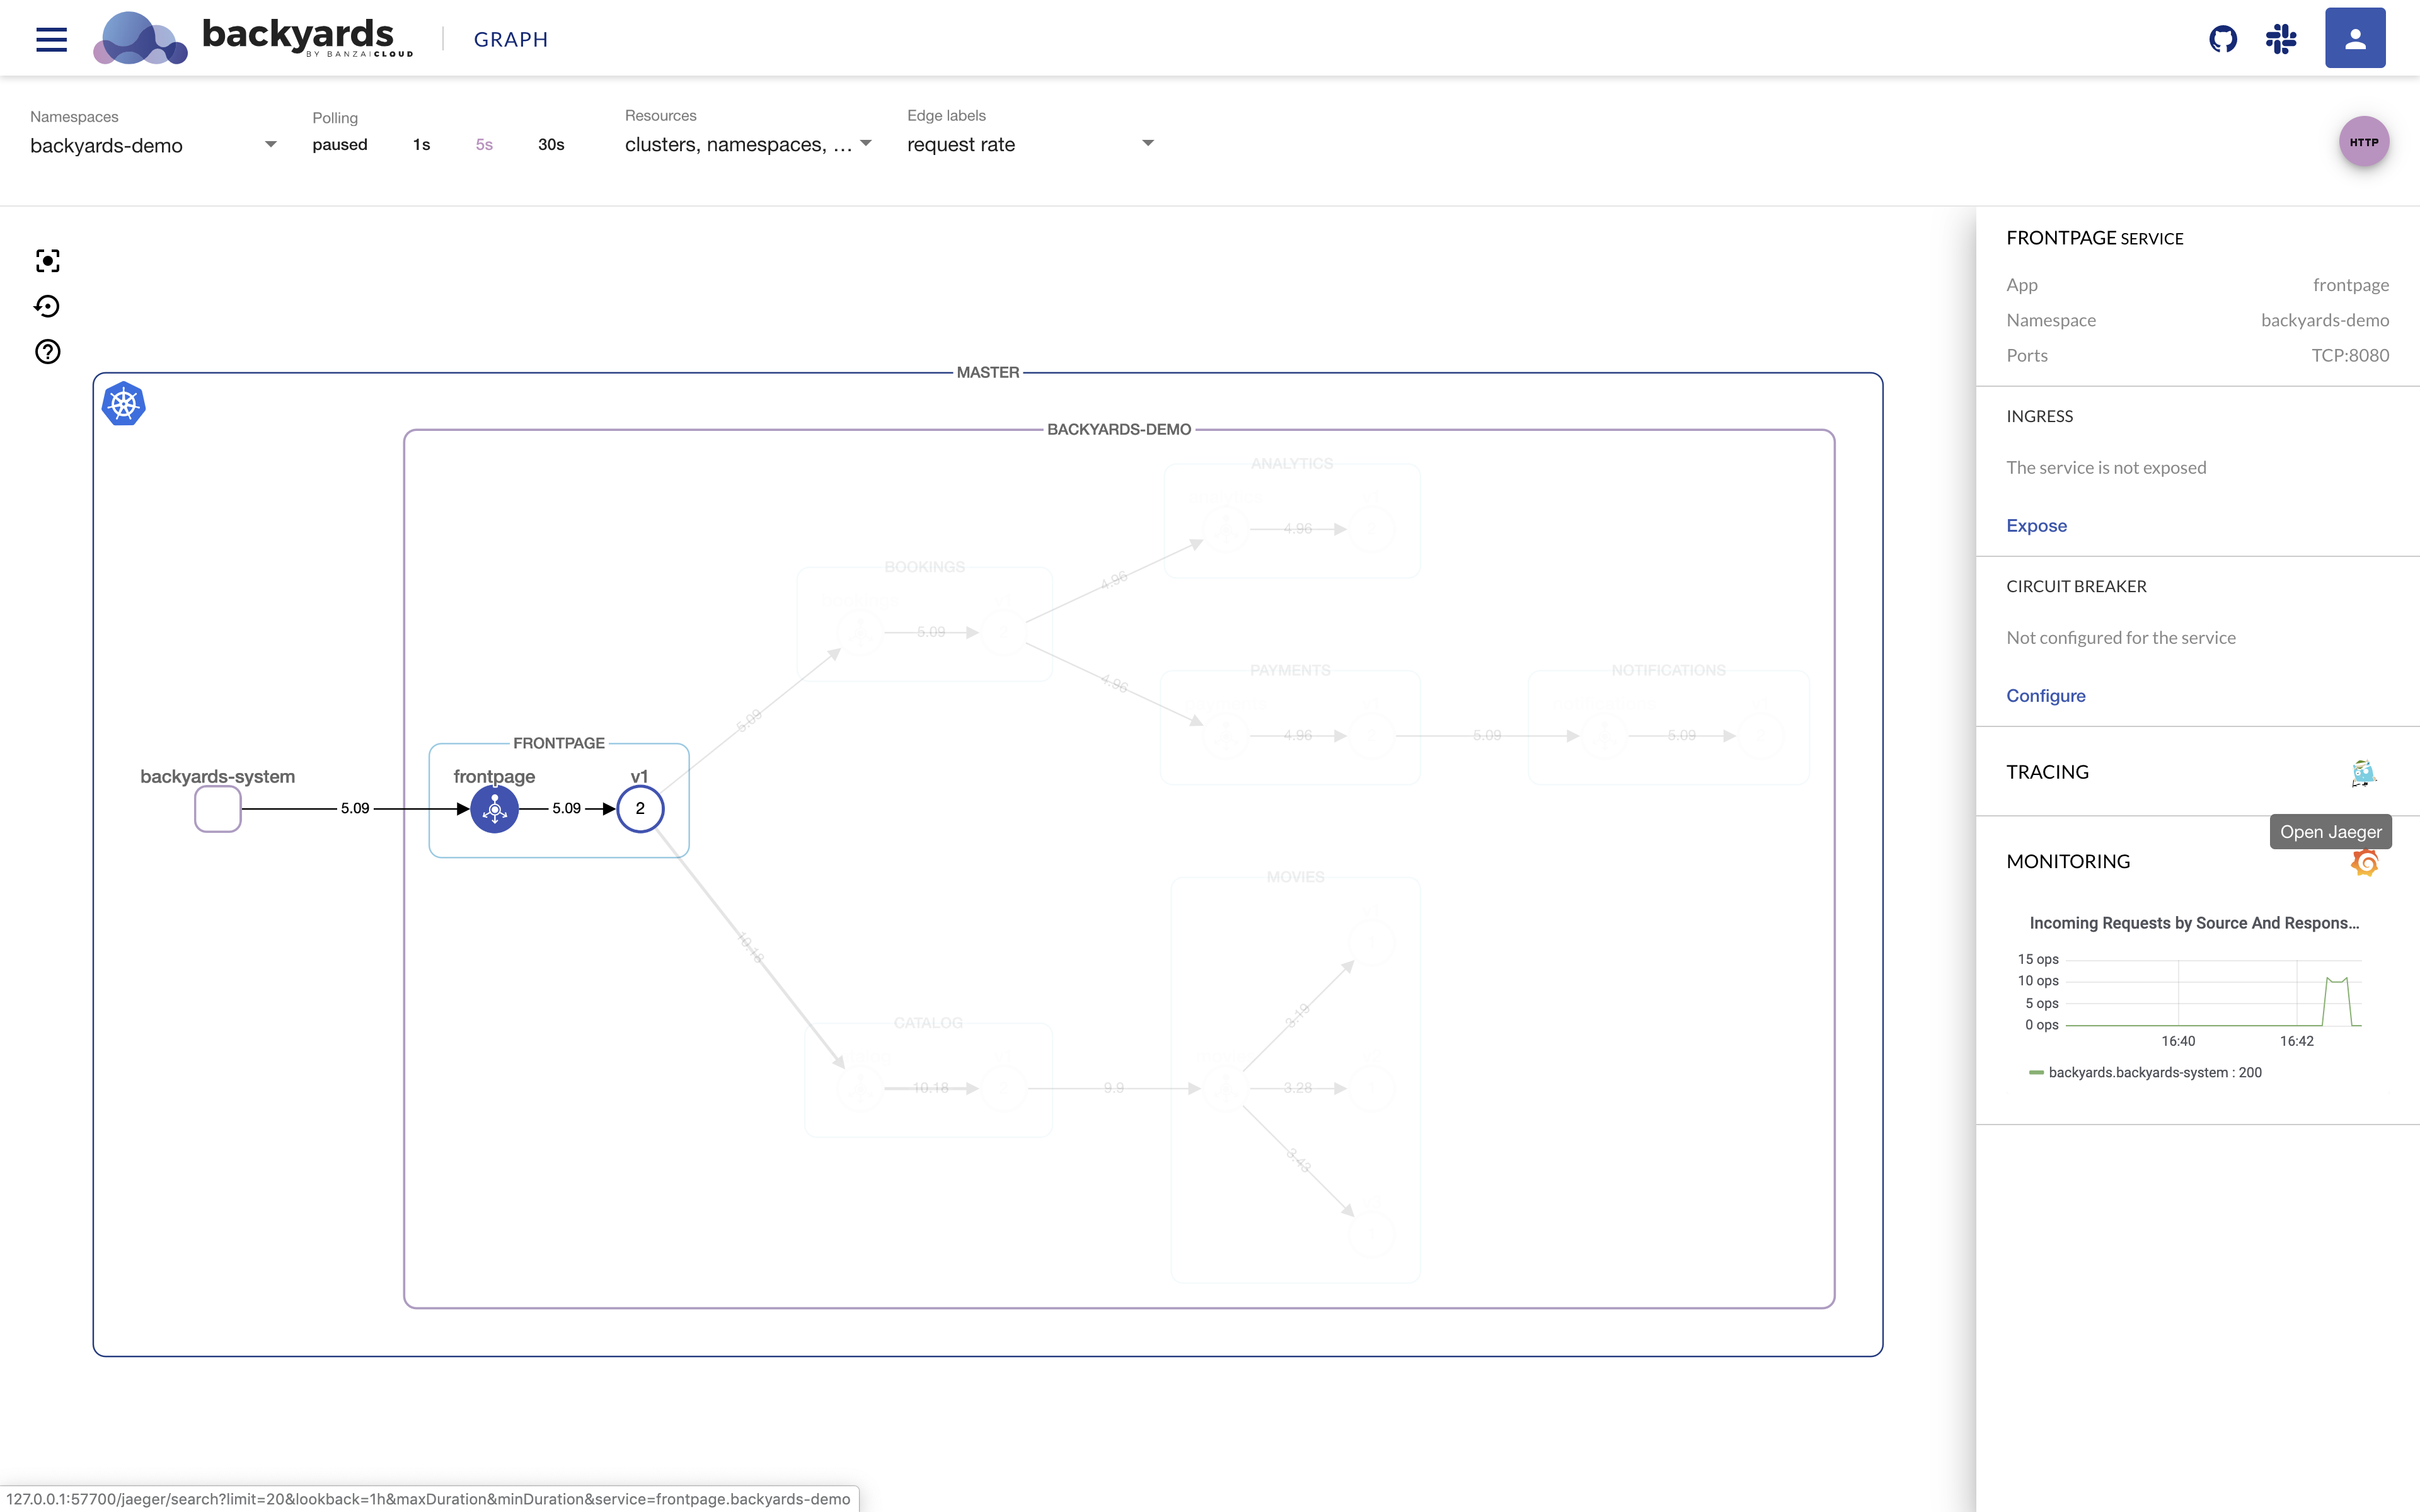This screenshot has width=2420, height=1512.
Task: Set polling interval to 30s
Action: pyautogui.click(x=551, y=145)
